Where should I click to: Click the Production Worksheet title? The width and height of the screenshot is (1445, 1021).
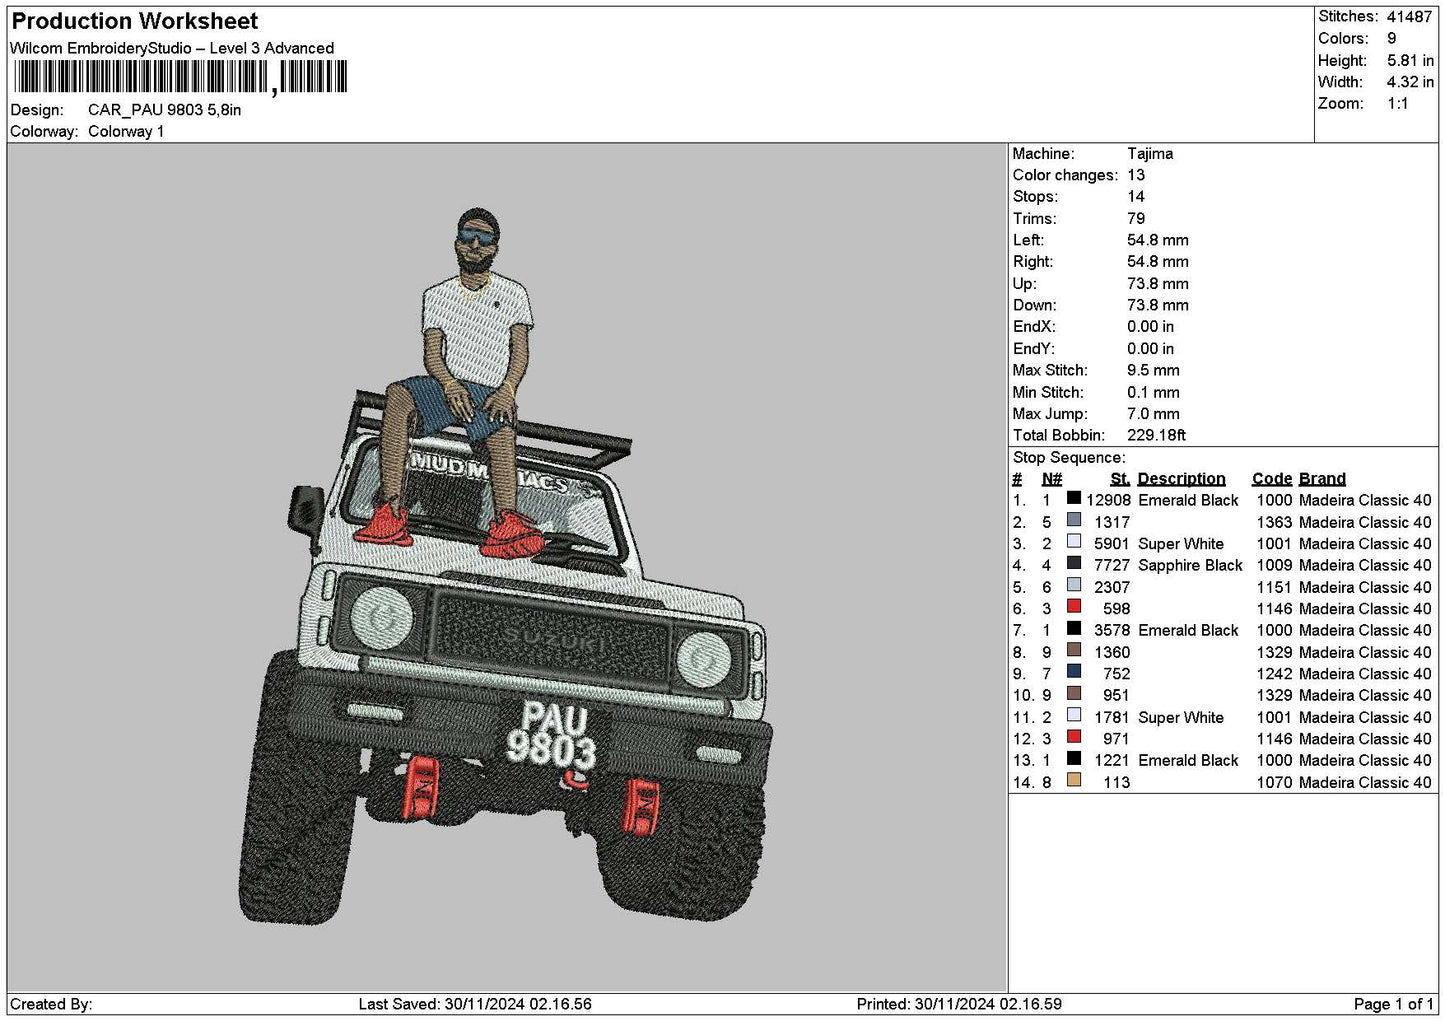pyautogui.click(x=134, y=21)
